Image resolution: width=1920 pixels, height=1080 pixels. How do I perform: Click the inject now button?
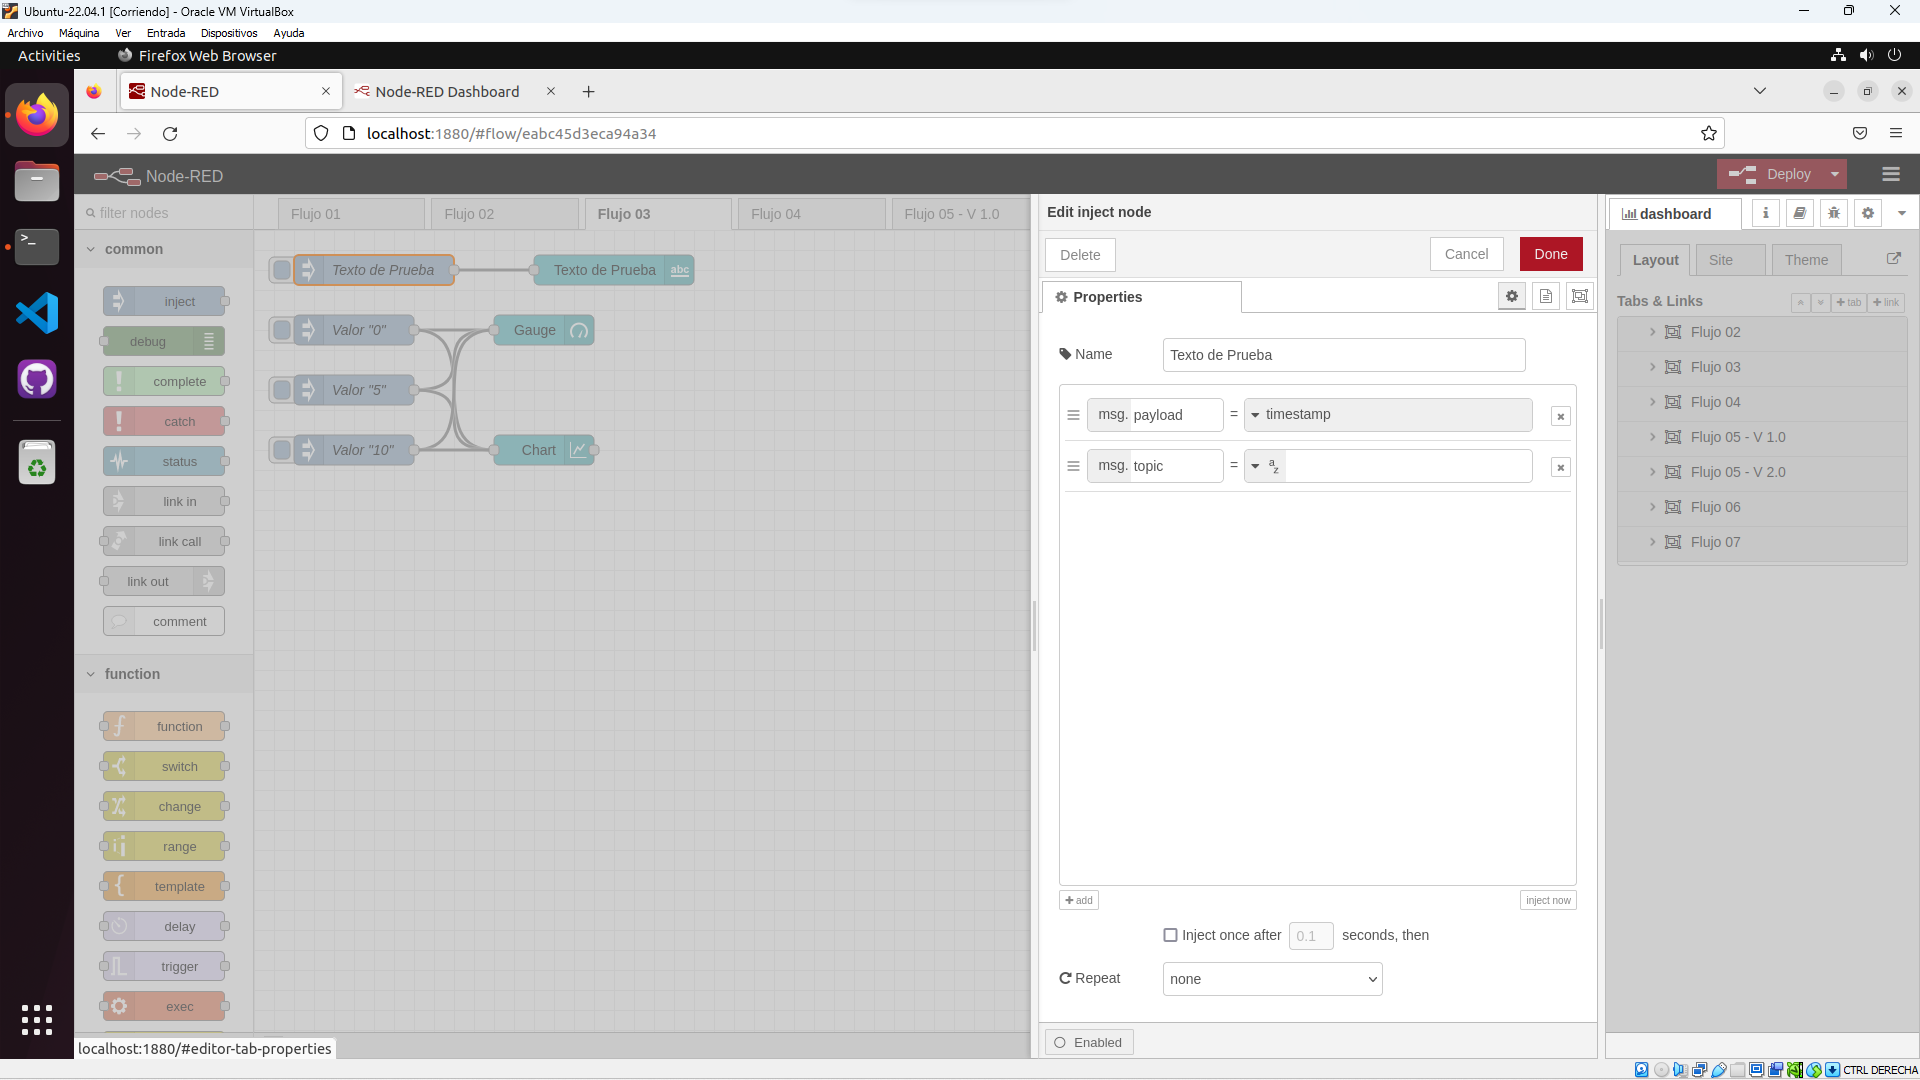point(1548,900)
